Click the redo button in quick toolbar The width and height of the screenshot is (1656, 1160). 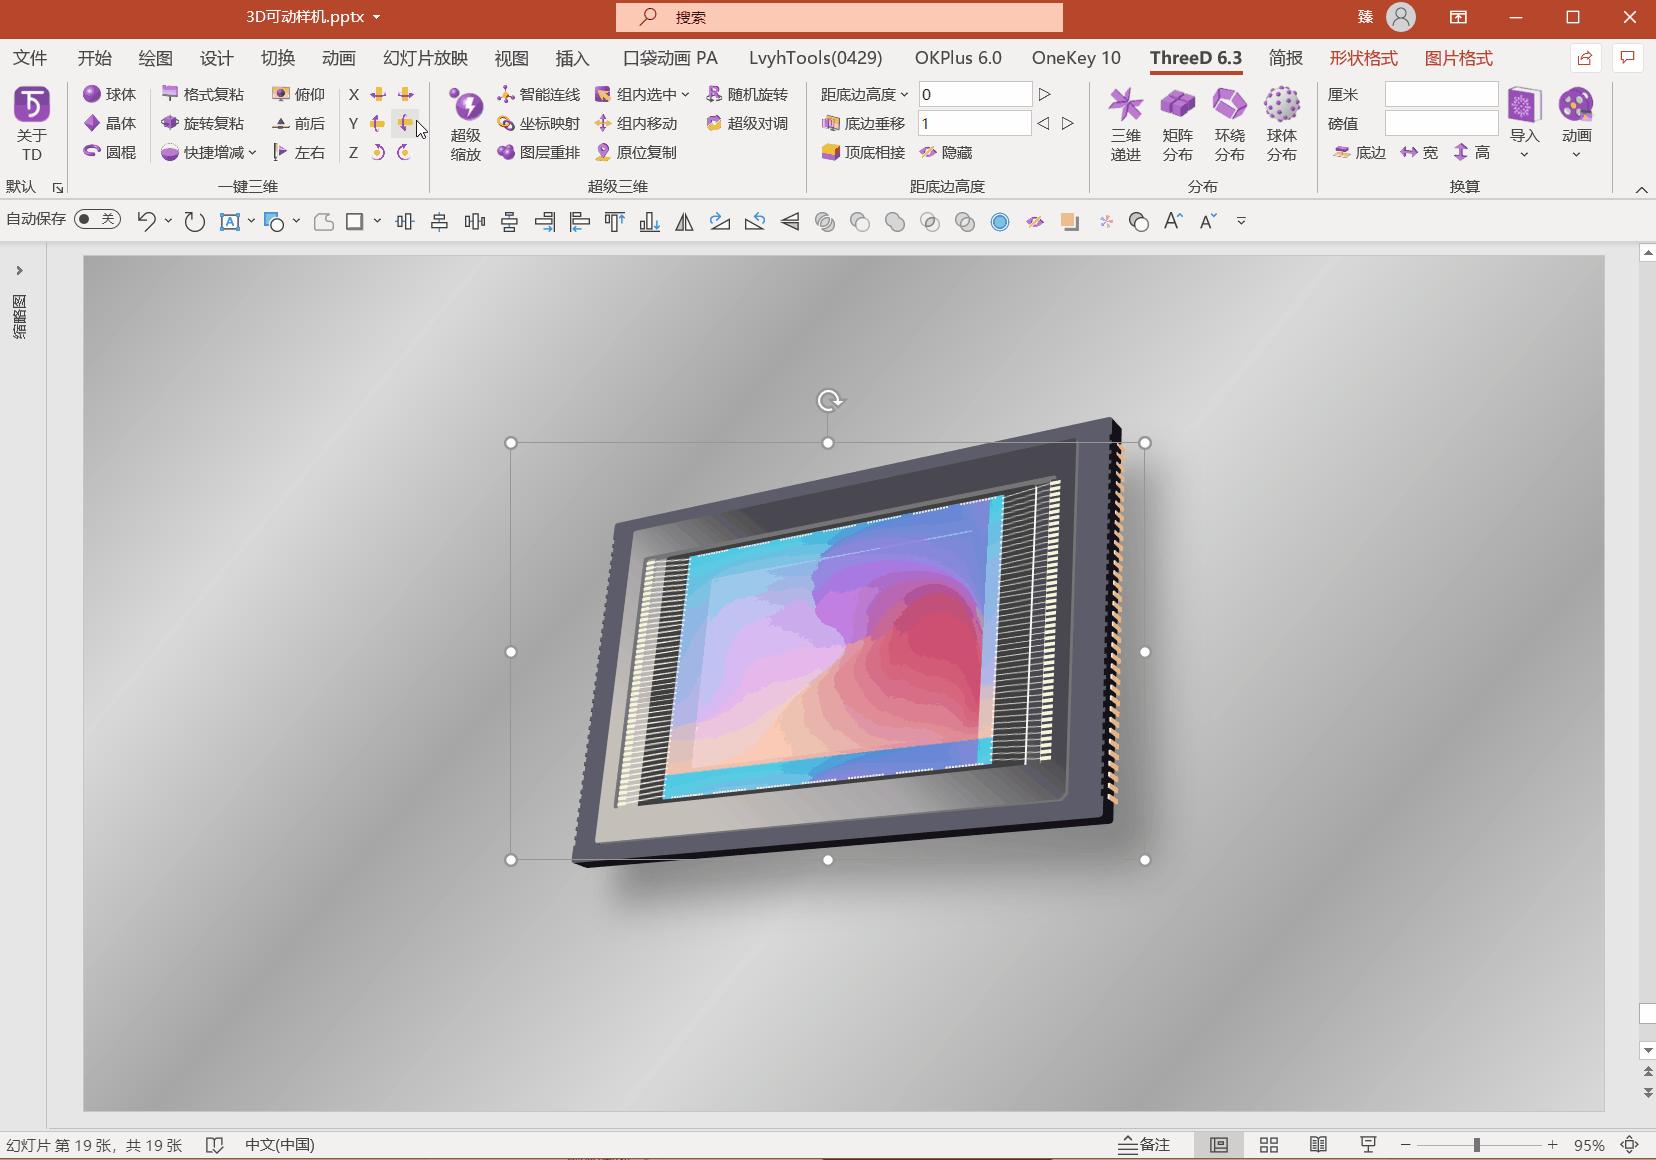coord(194,221)
